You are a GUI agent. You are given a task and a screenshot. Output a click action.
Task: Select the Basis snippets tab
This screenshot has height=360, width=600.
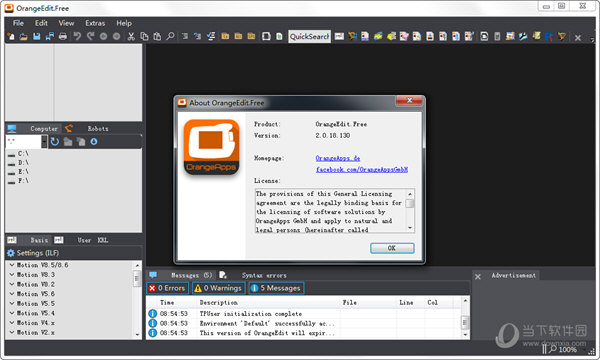point(39,240)
